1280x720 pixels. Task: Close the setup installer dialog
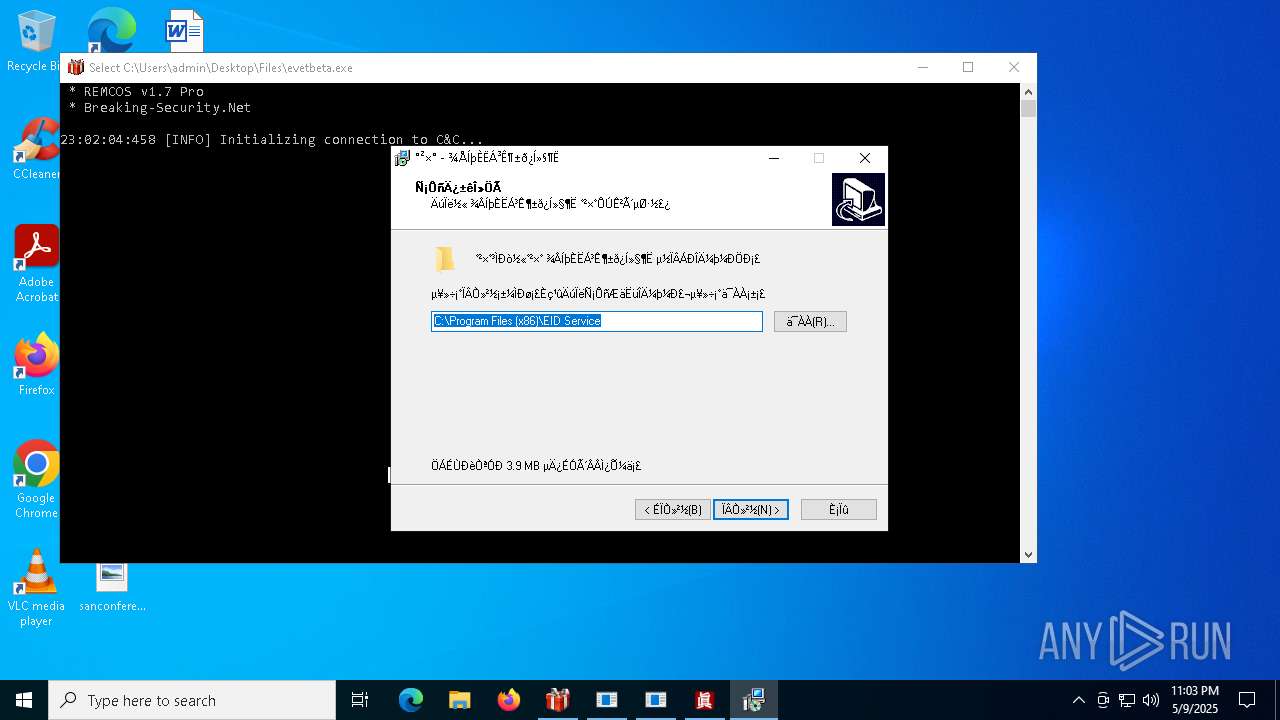coord(865,158)
